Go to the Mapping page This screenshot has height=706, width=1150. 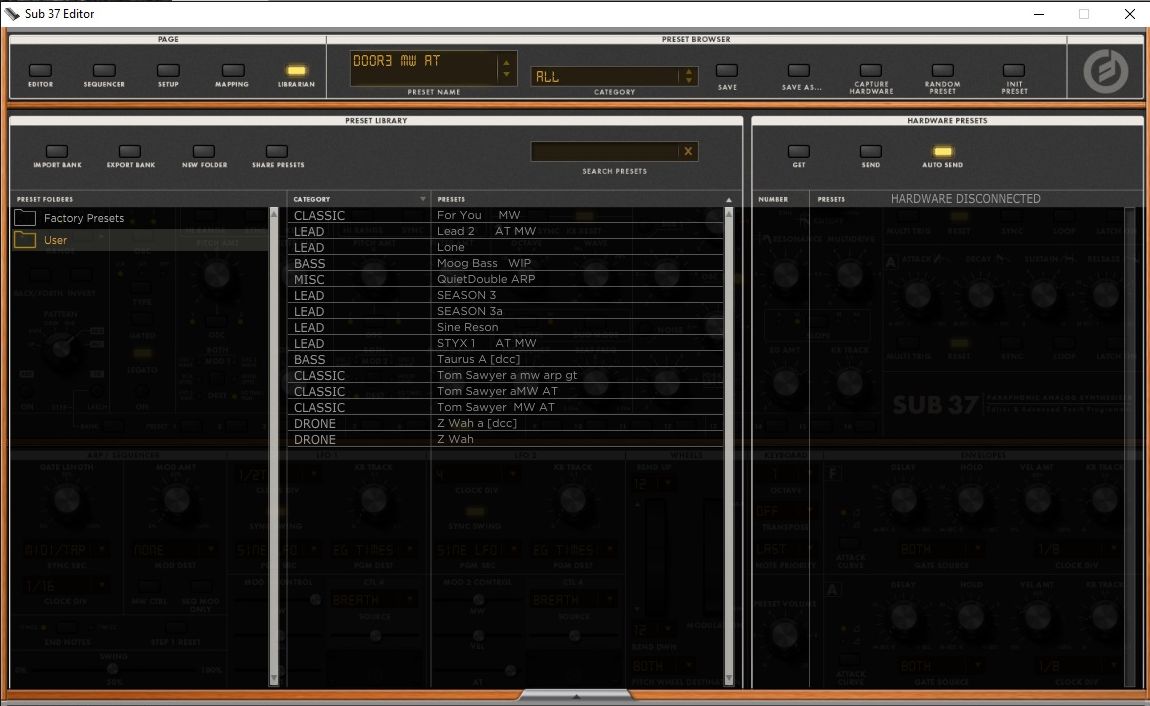(x=232, y=70)
